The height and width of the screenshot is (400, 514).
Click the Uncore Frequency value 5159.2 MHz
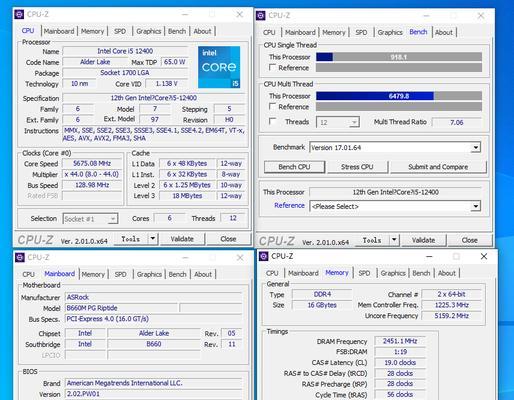click(451, 316)
